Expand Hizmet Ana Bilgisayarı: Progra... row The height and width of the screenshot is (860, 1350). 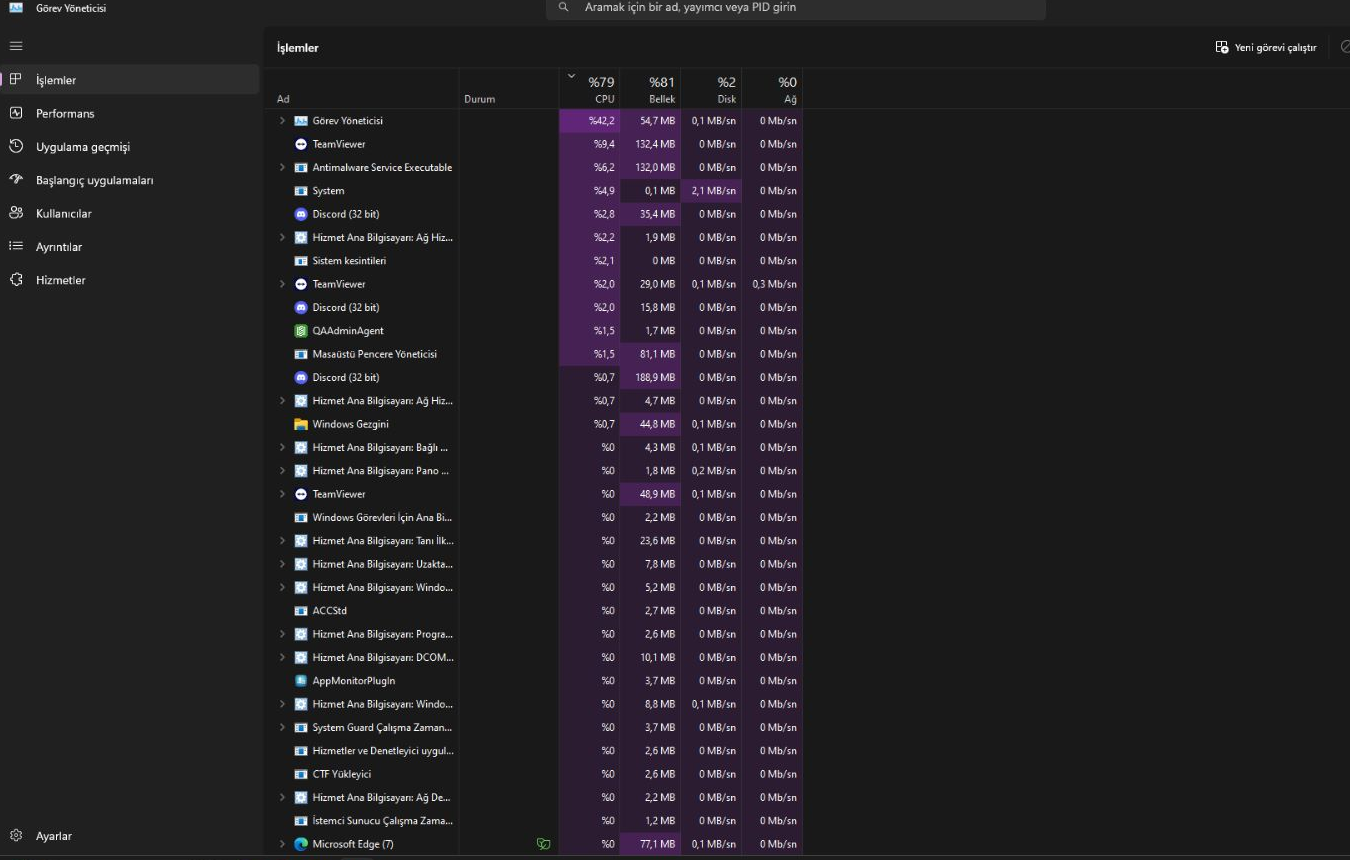(x=282, y=634)
